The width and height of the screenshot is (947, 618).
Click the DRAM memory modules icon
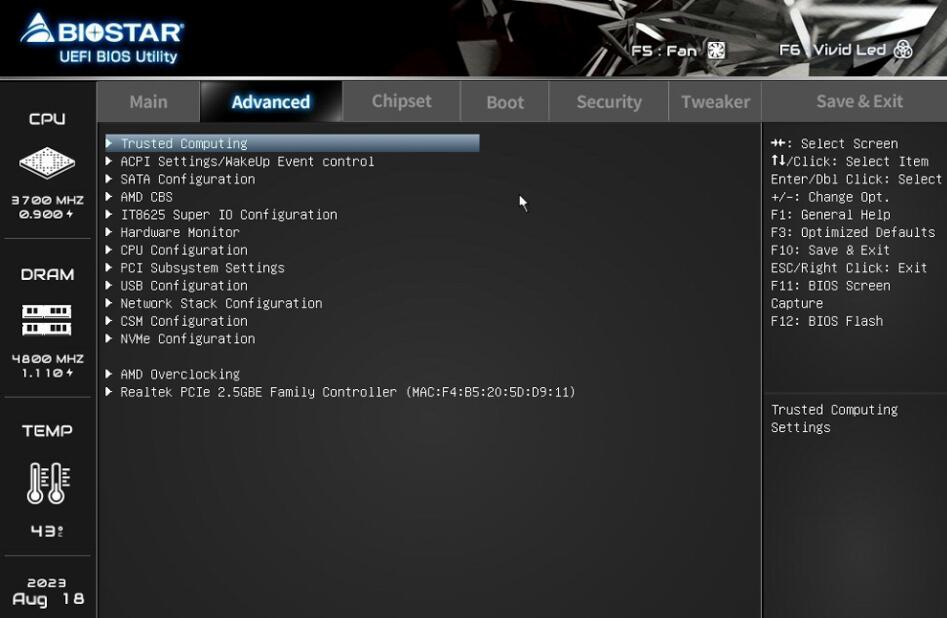point(47,320)
